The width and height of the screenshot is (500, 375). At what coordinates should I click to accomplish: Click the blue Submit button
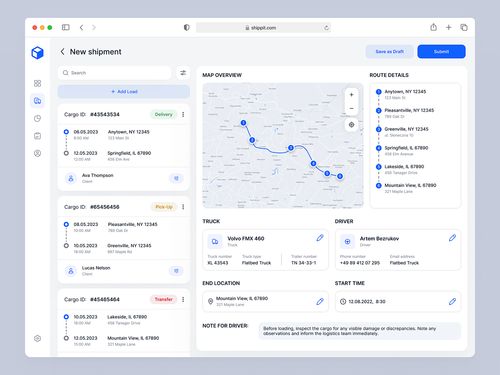(441, 52)
